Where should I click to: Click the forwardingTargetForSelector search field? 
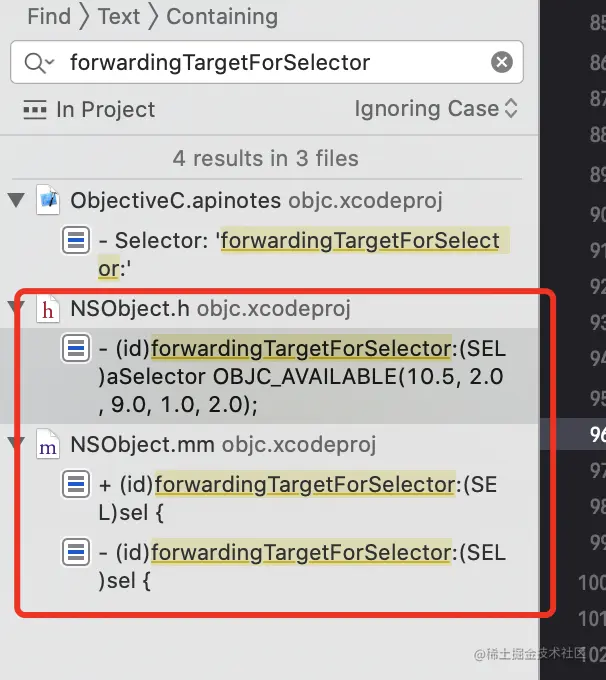click(x=267, y=62)
